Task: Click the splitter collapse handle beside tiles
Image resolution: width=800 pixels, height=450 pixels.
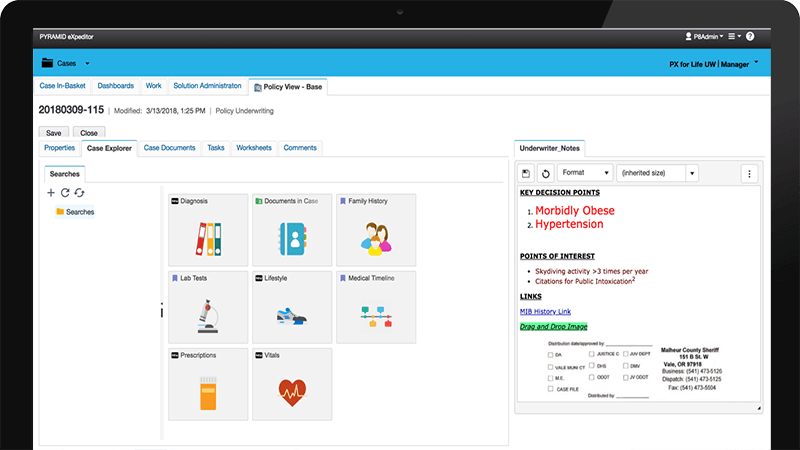Action: 162,310
